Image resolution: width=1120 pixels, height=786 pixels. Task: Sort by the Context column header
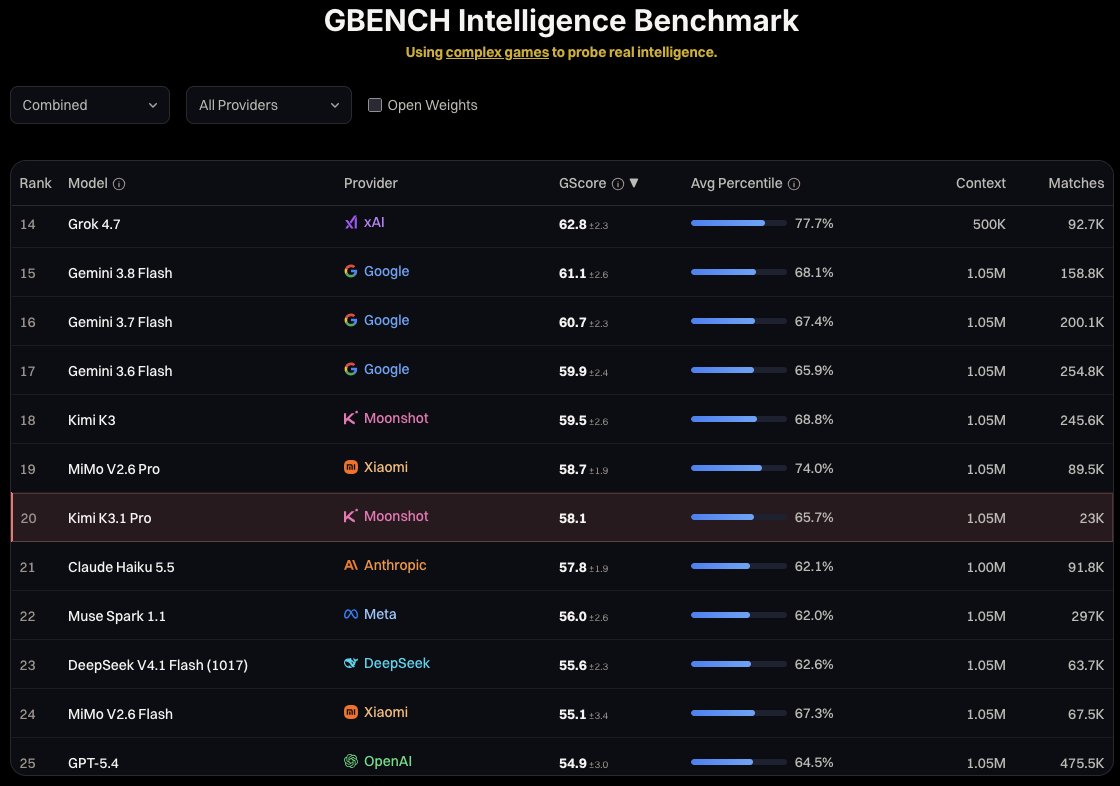(980, 183)
